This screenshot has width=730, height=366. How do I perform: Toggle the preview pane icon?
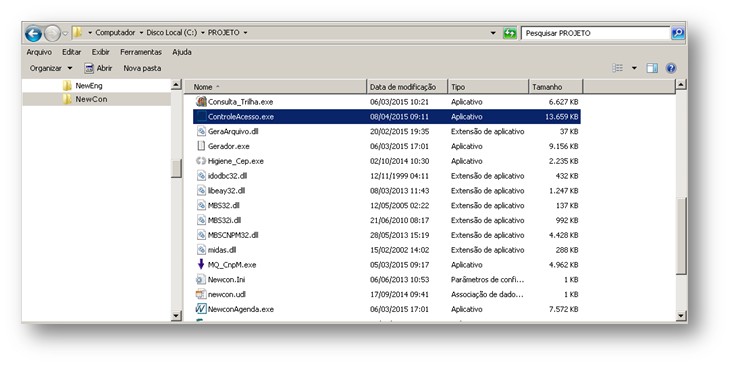pos(652,68)
